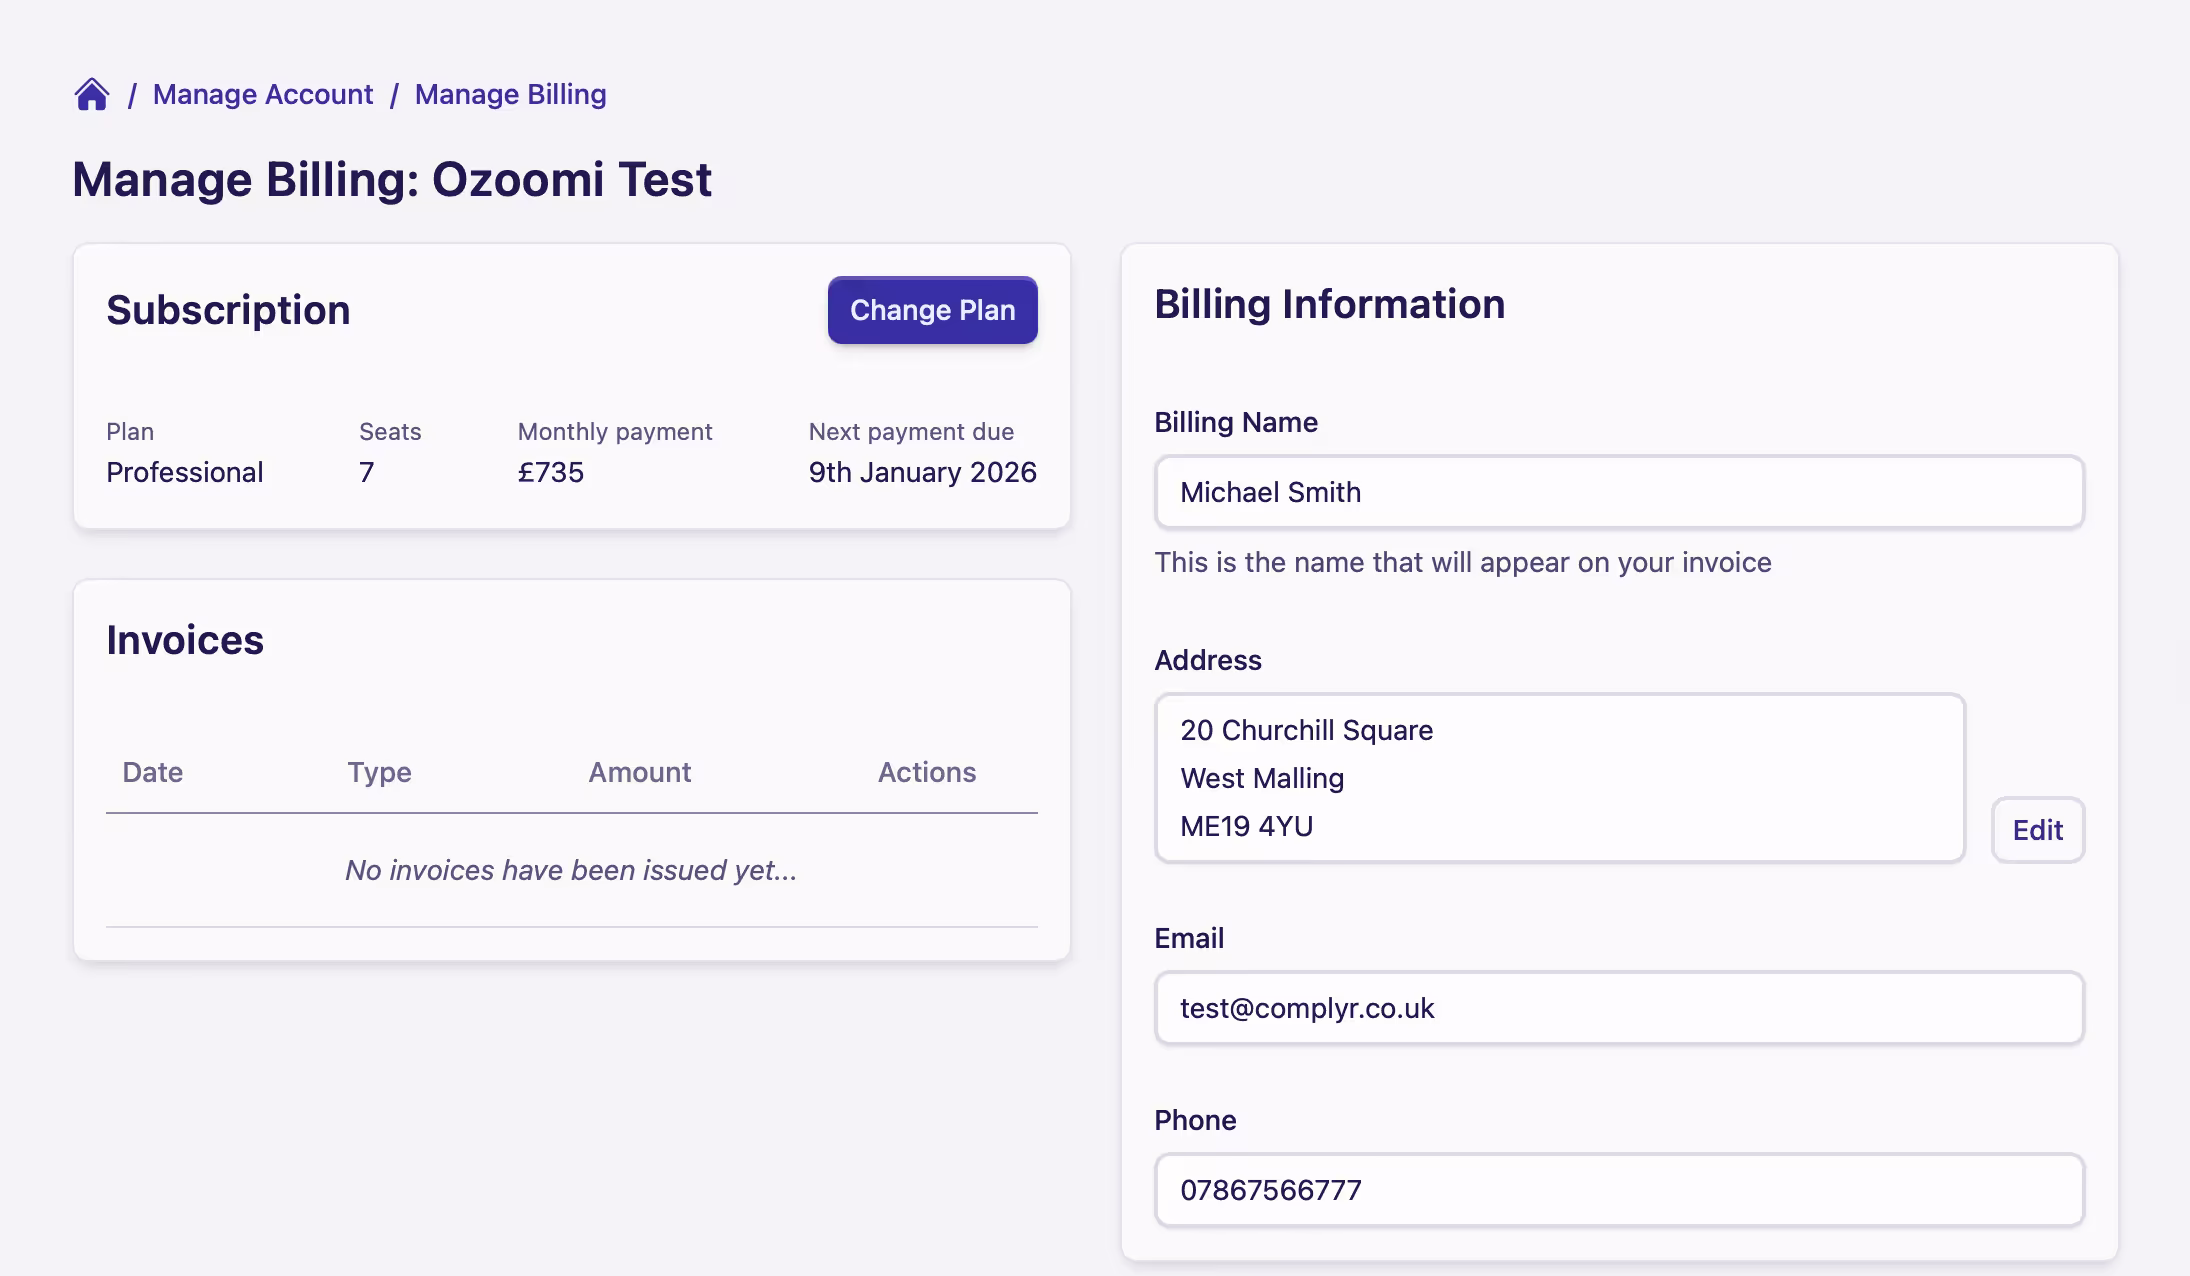Image resolution: width=2190 pixels, height=1276 pixels.
Task: Select the Professional plan label
Action: pyautogui.click(x=184, y=471)
